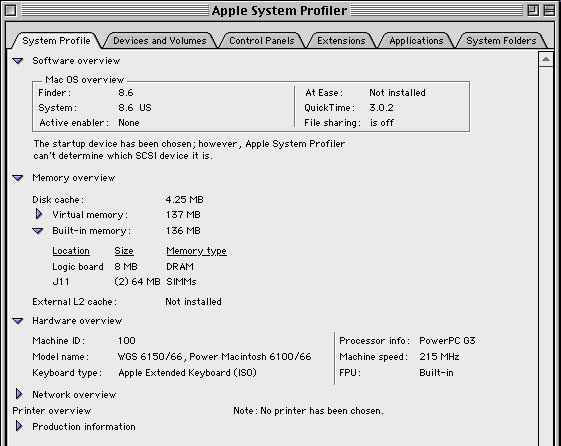This screenshot has width=561, height=446.
Task: Collapse the Hardware overview section
Action: click(x=18, y=321)
